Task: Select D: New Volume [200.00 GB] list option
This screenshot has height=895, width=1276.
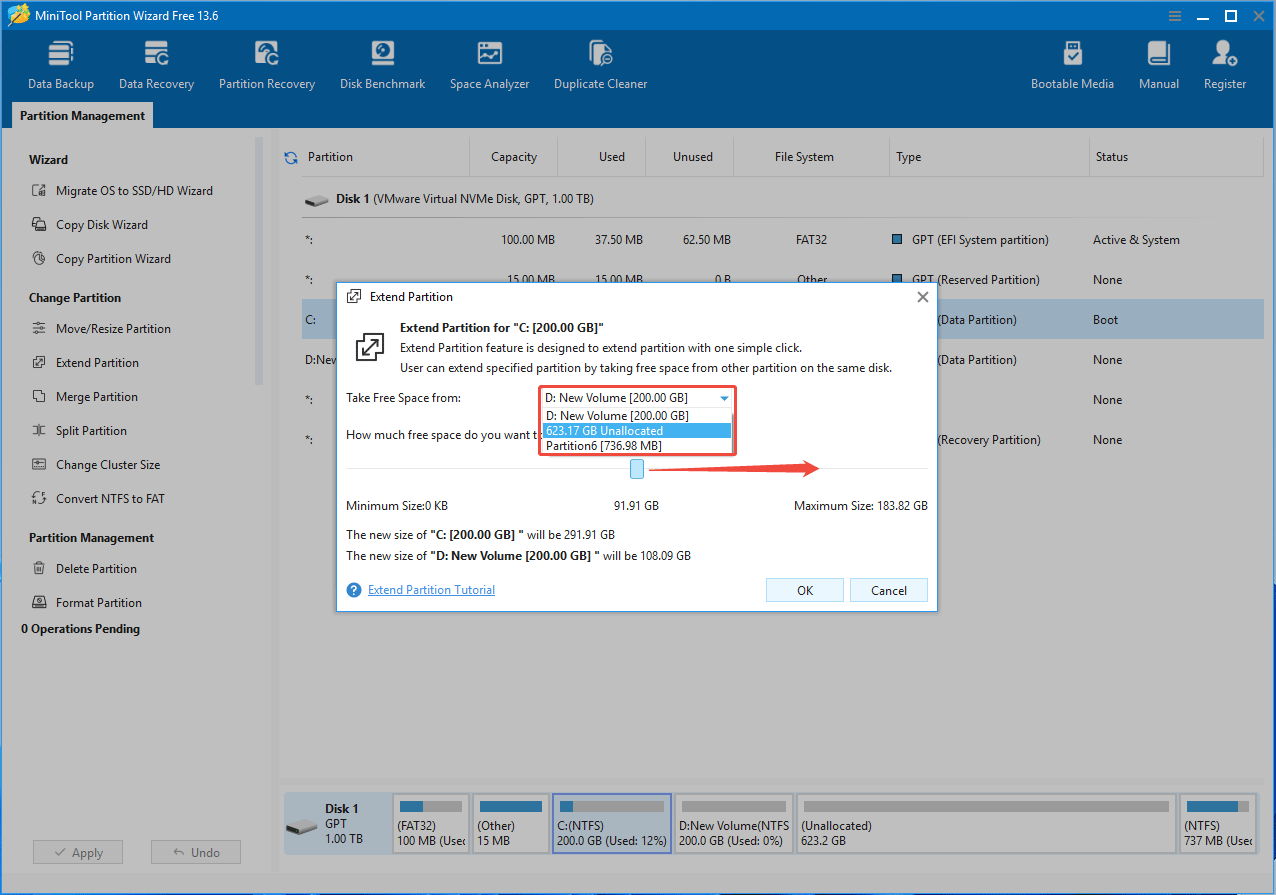Action: [x=638, y=415]
